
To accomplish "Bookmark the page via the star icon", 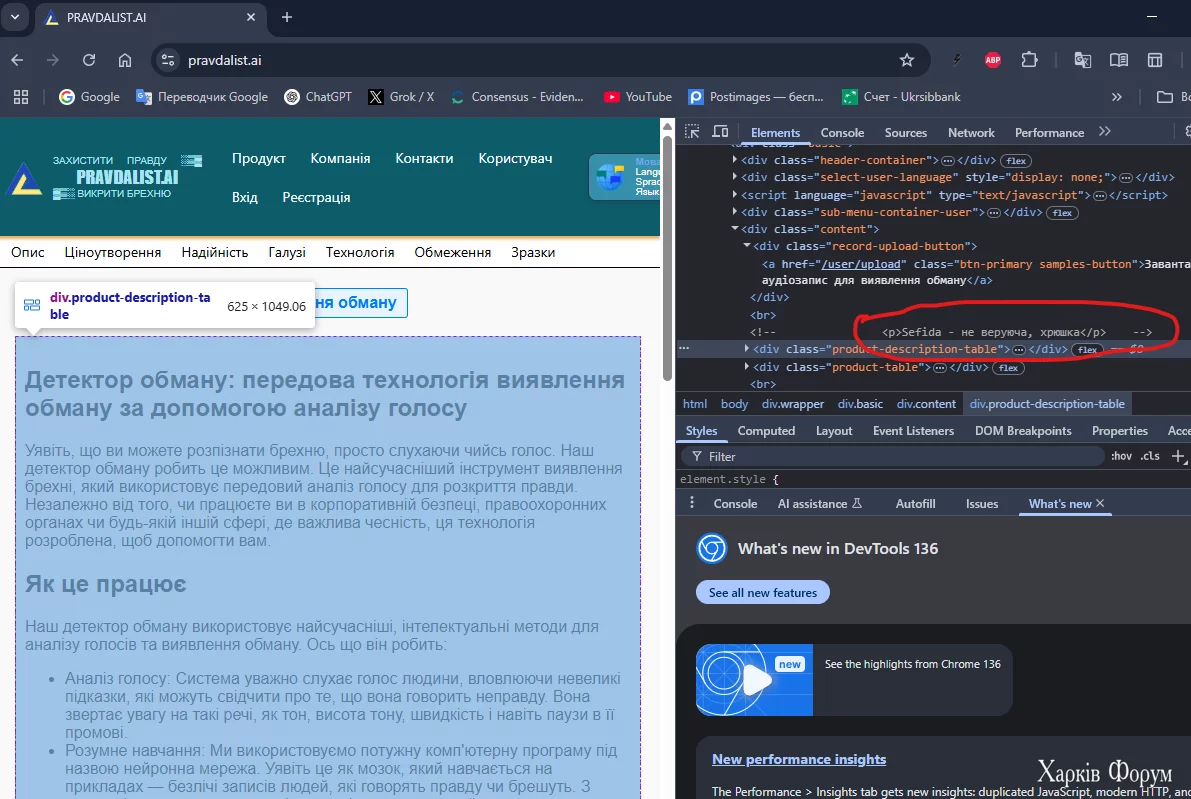I will click(907, 59).
